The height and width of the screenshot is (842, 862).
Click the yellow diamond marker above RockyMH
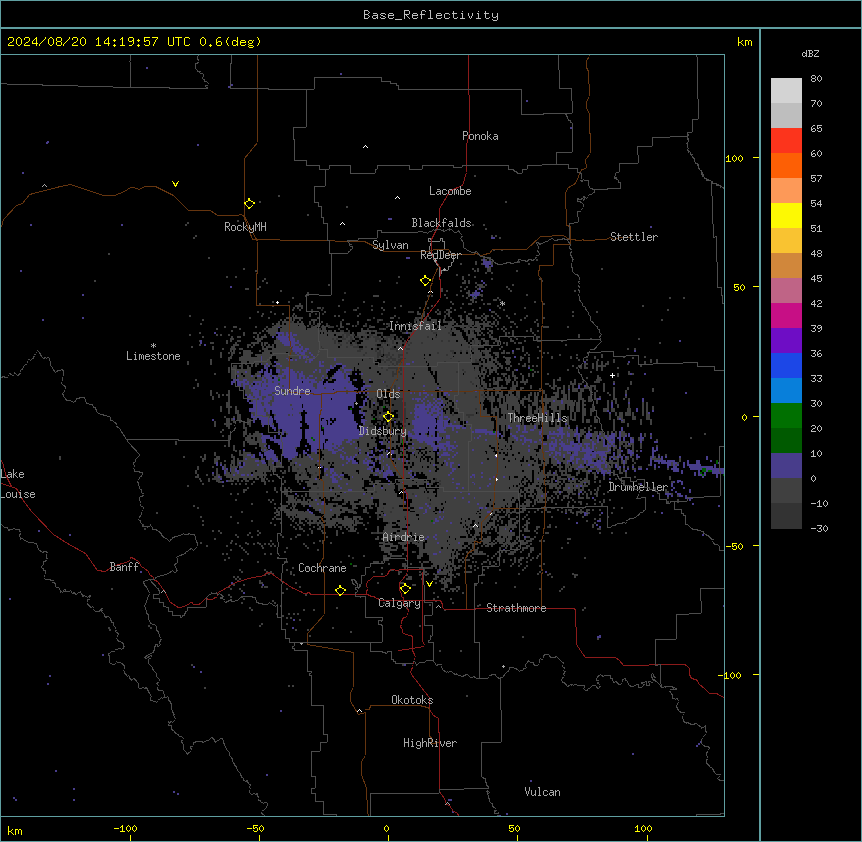click(x=249, y=204)
